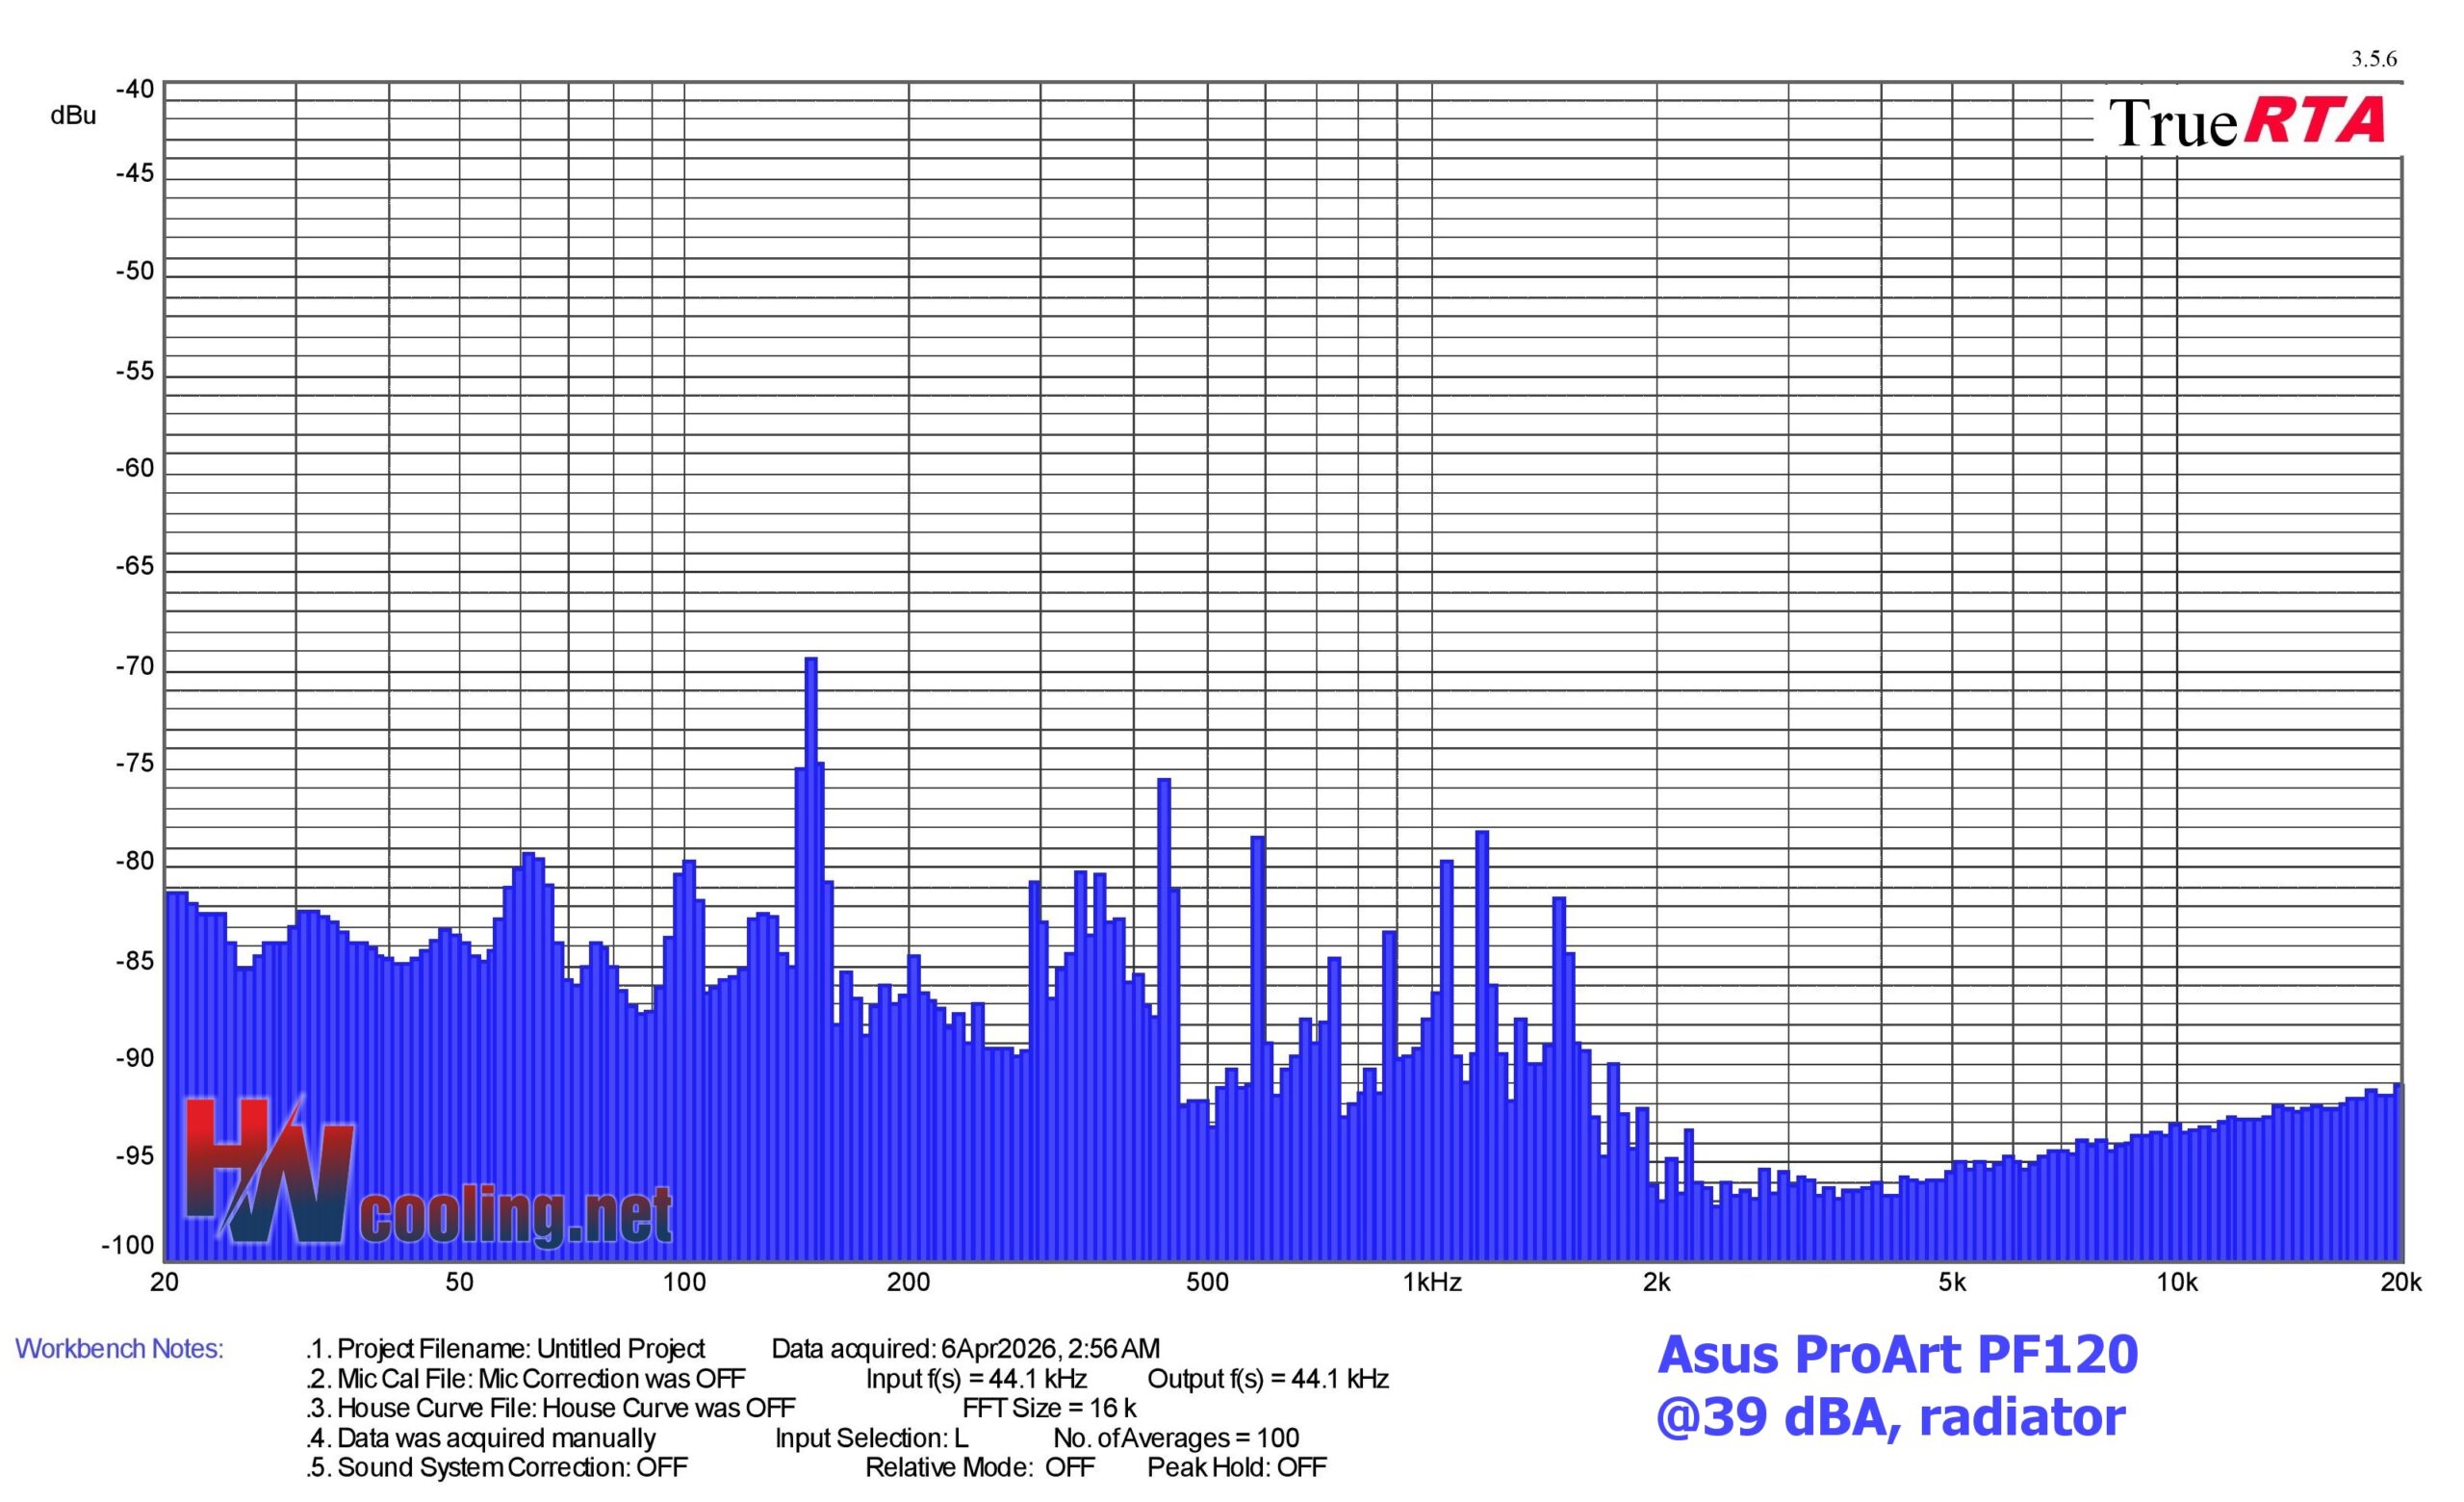Click the Workbench Notes heading
This screenshot has width=2464, height=1502.
[x=119, y=1349]
